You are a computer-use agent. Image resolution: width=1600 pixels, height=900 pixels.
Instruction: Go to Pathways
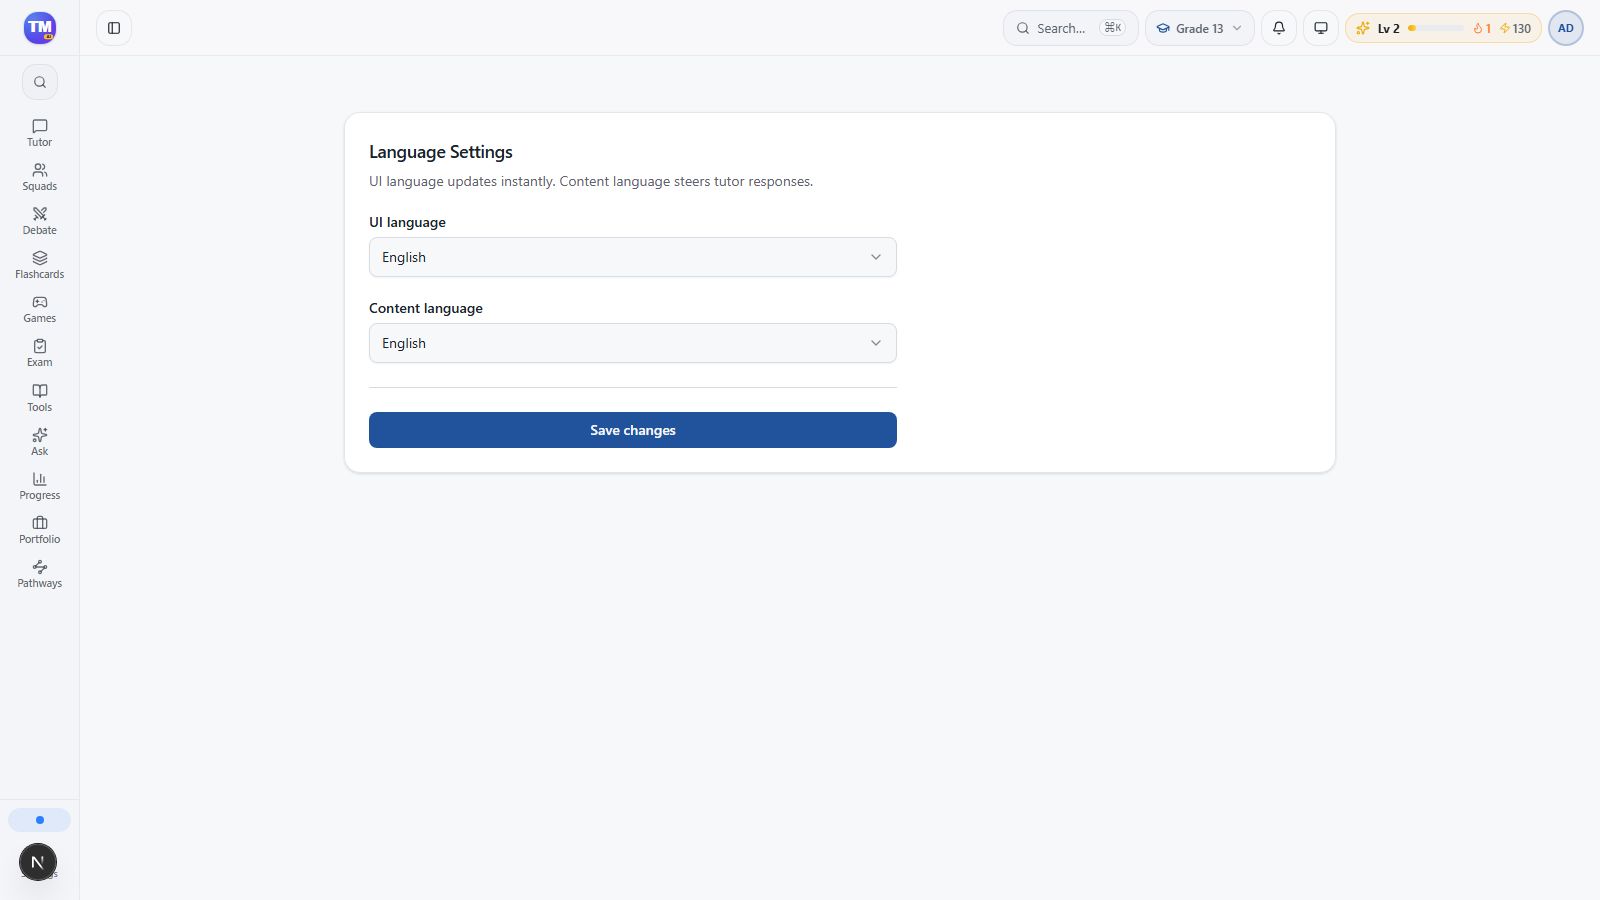[40, 574]
